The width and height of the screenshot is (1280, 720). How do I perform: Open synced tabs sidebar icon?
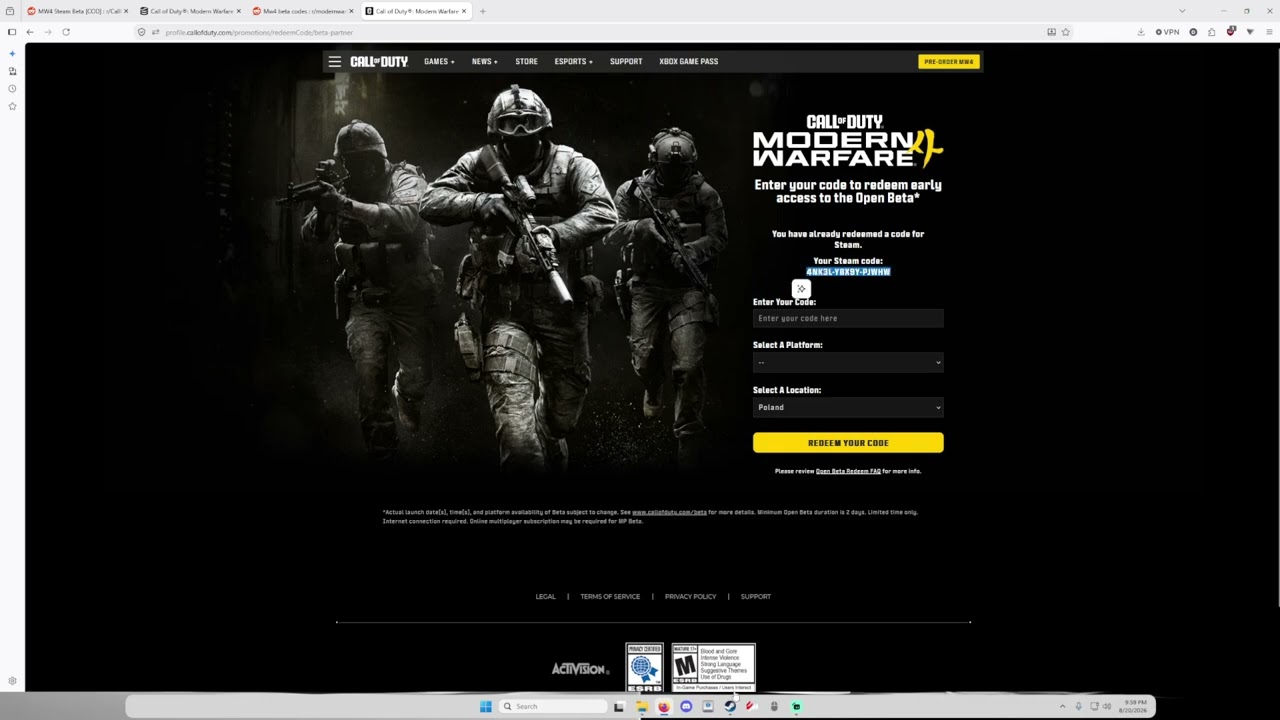tap(12, 71)
